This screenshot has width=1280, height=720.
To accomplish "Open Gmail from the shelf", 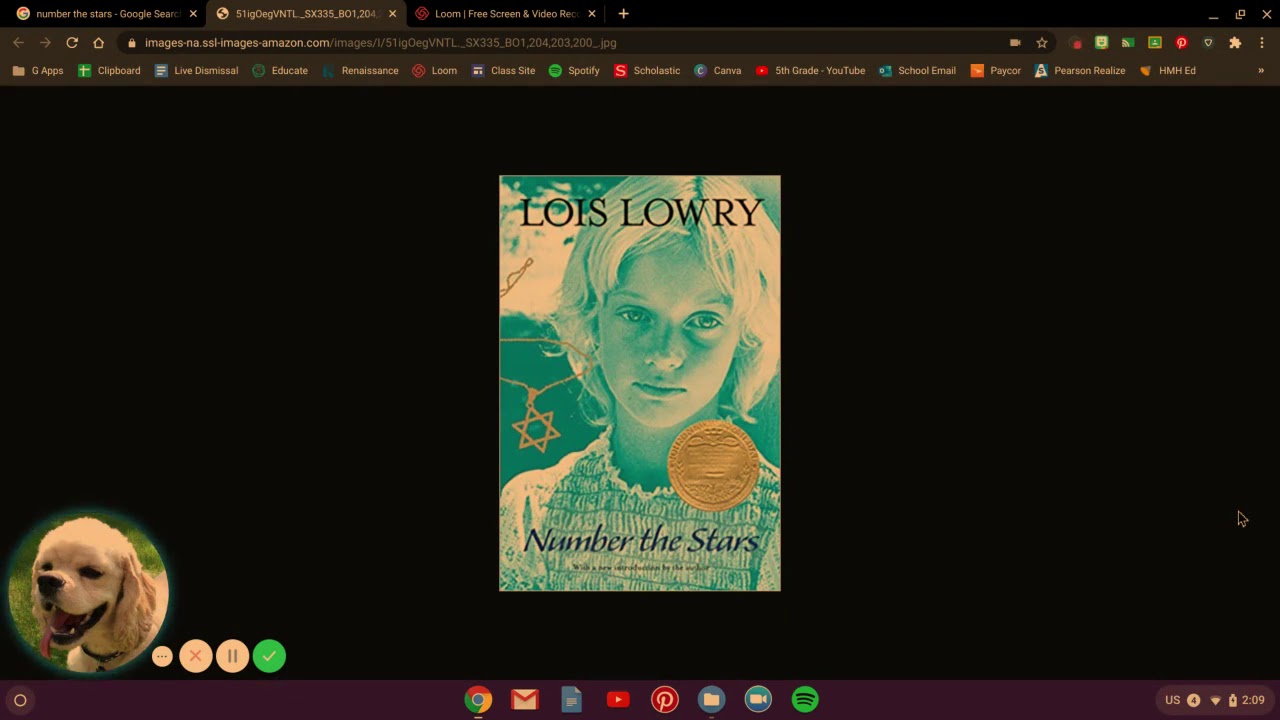I will [525, 700].
